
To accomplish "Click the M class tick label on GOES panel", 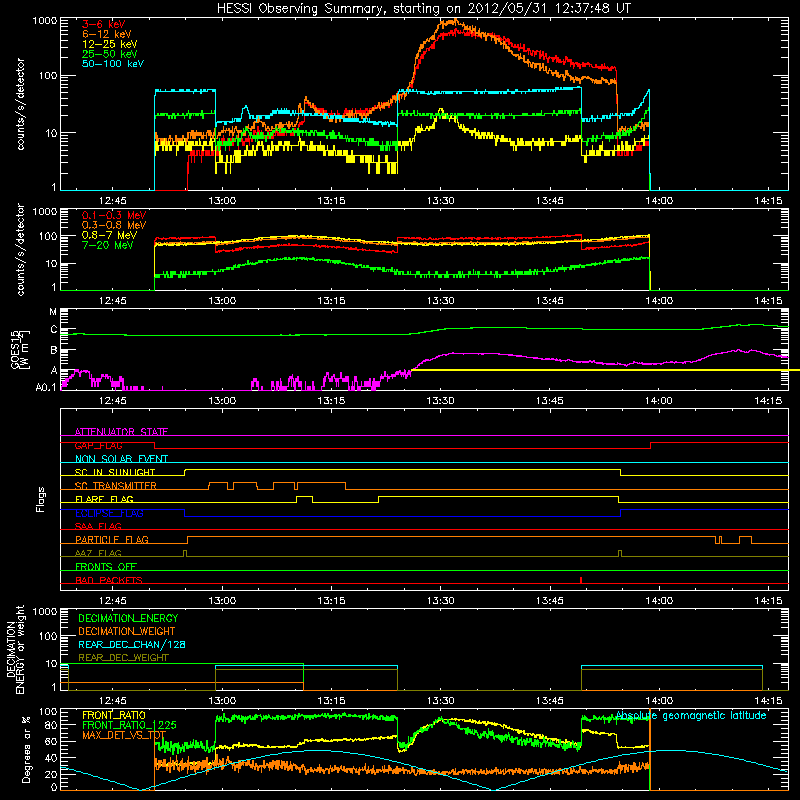I will click(x=53, y=312).
